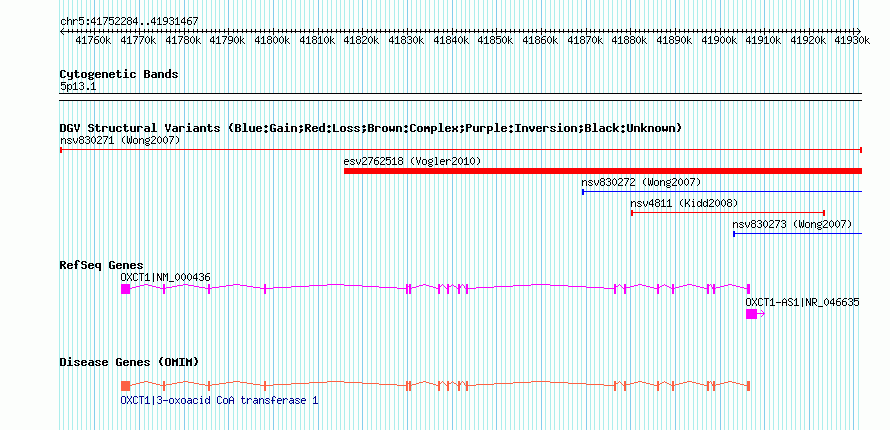Click the 41900k ruler tick label
The height and width of the screenshot is (430, 890).
click(719, 40)
